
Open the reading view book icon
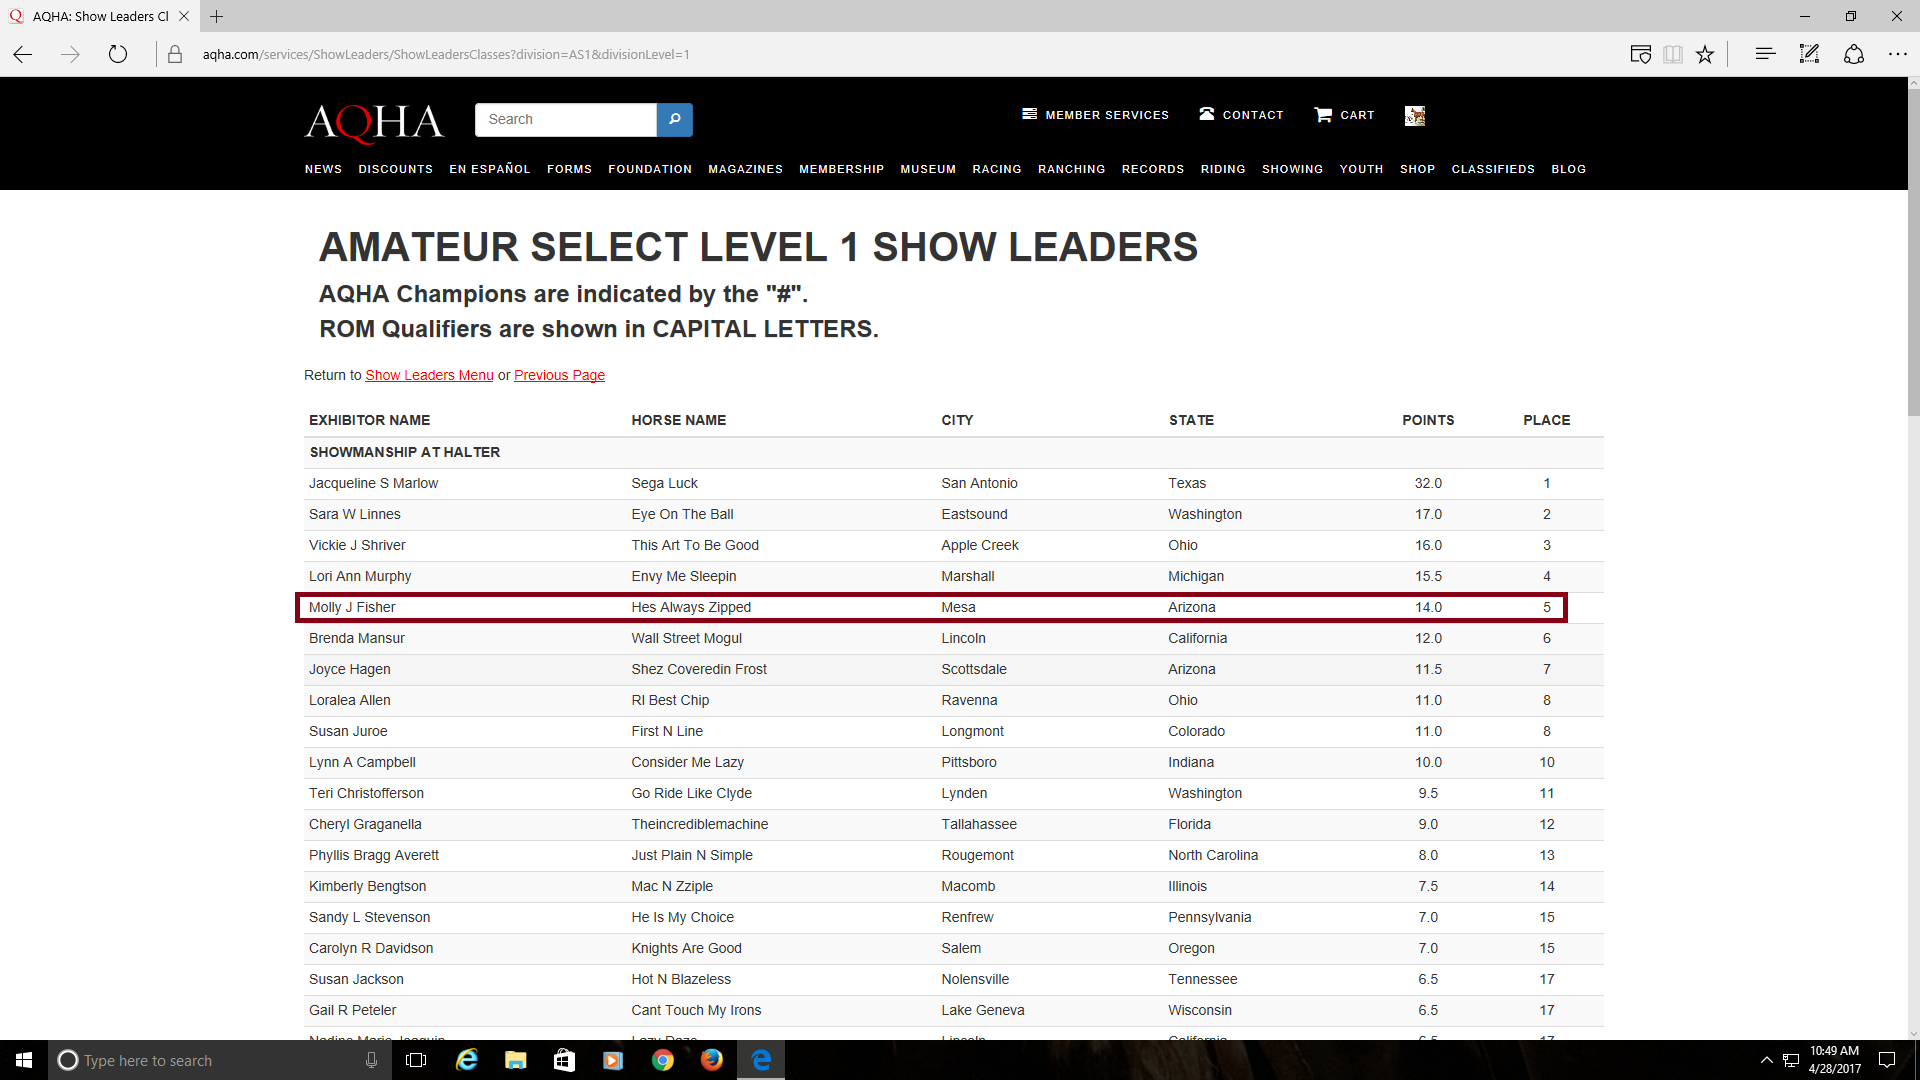click(1673, 54)
